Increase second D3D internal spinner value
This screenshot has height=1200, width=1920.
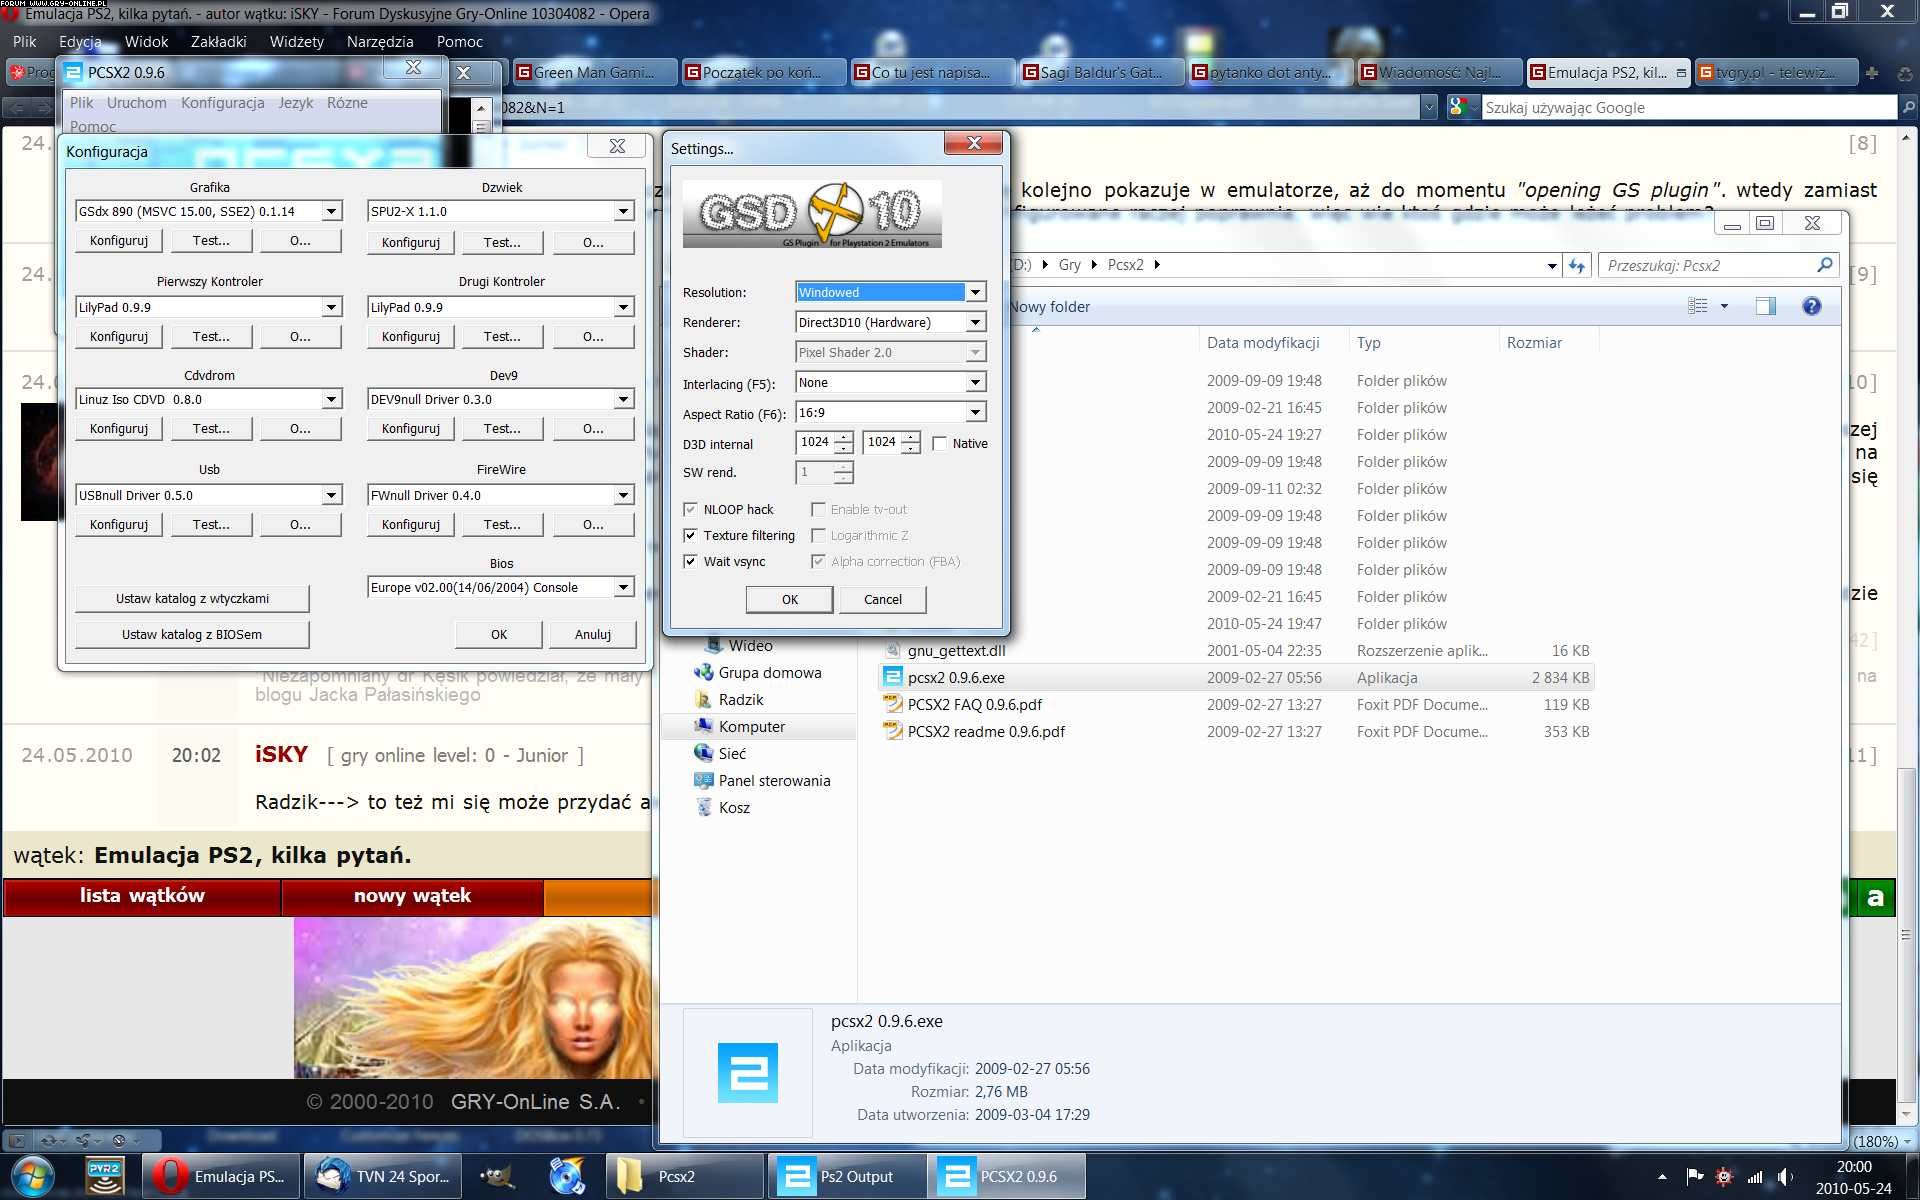[910, 437]
